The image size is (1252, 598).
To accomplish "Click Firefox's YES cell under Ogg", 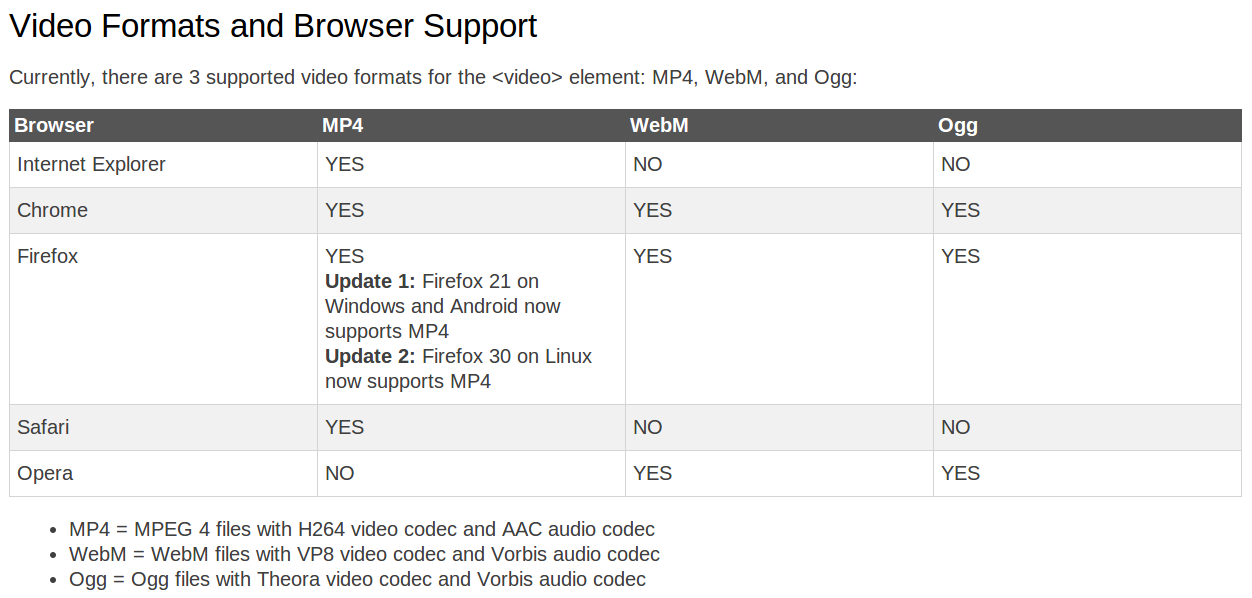I will [x=960, y=256].
